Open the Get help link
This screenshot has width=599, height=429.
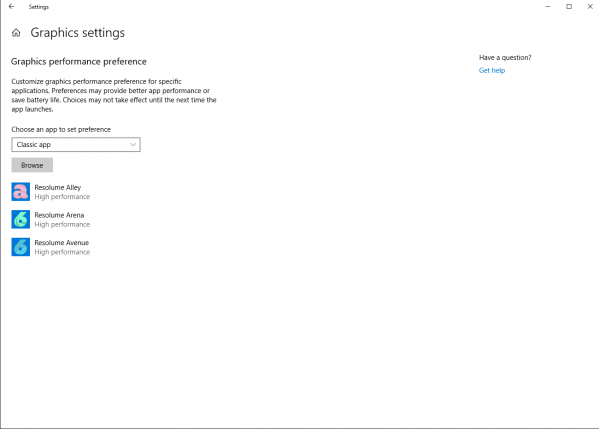(x=492, y=70)
